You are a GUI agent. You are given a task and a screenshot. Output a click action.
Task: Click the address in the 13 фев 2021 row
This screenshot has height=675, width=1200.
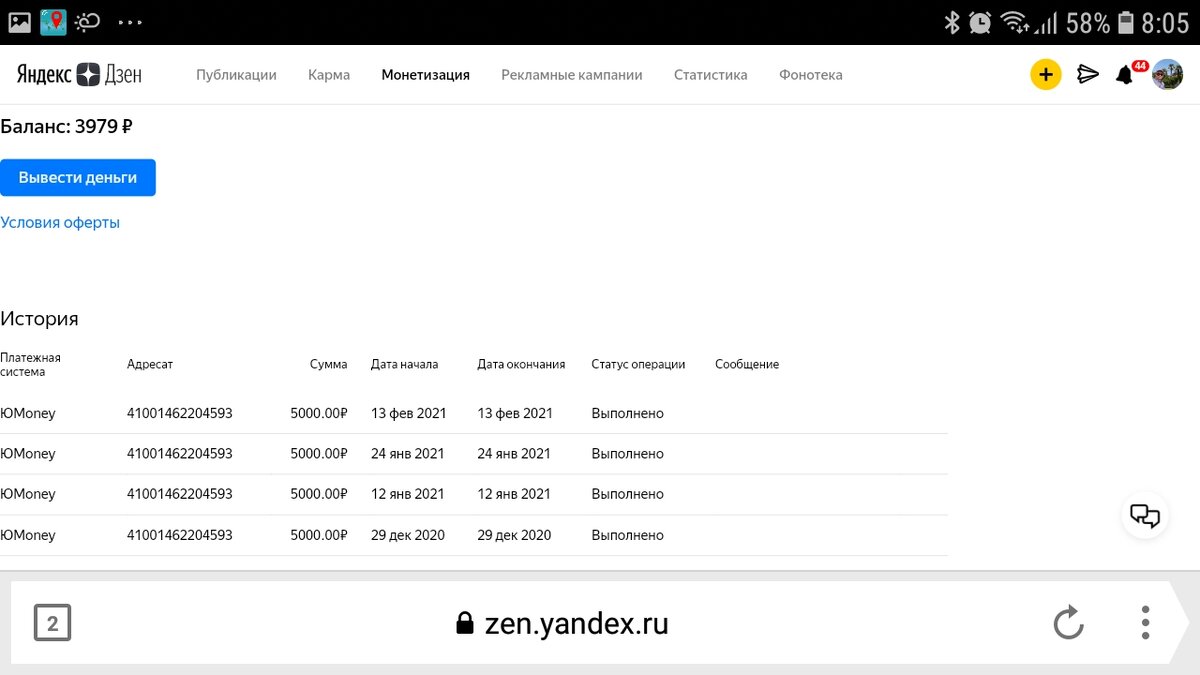point(180,413)
